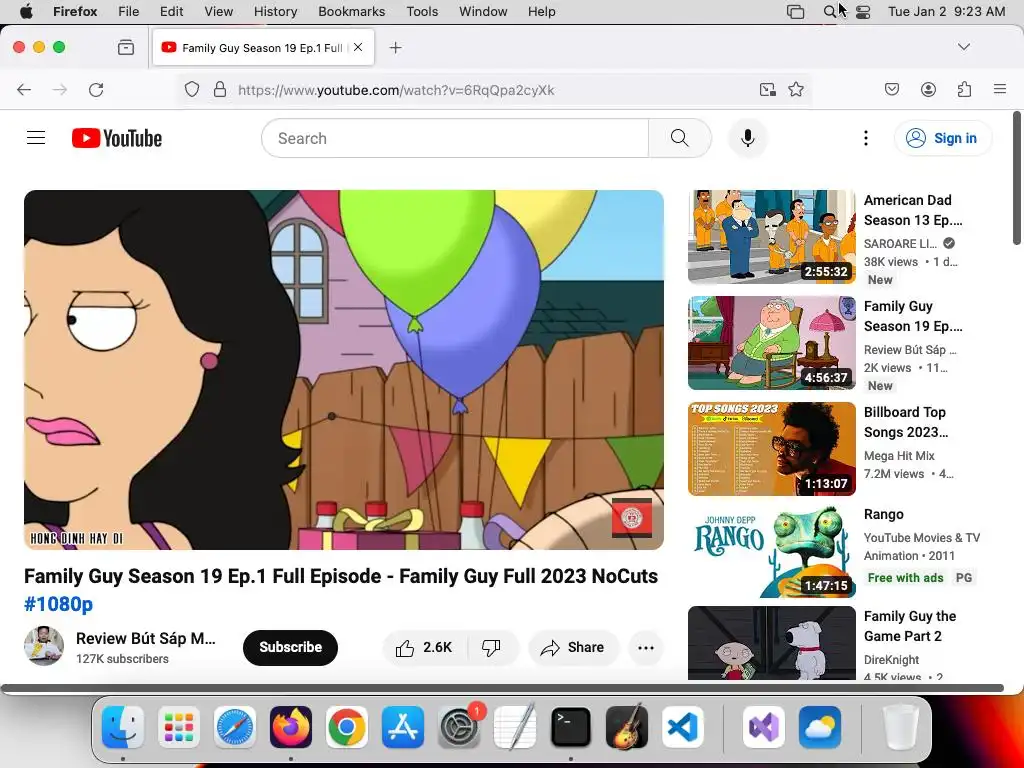
Task: Dislike the video with thumbs down
Action: pos(491,647)
